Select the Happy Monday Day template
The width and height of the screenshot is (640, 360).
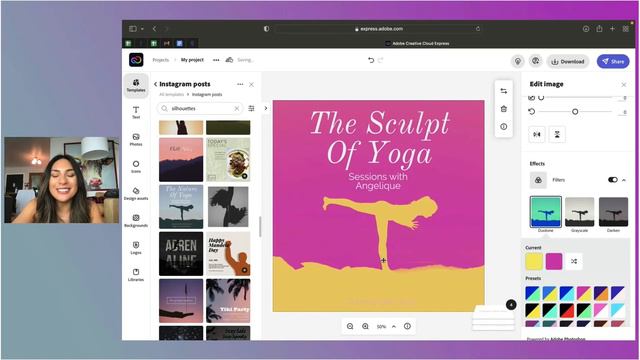pos(228,254)
